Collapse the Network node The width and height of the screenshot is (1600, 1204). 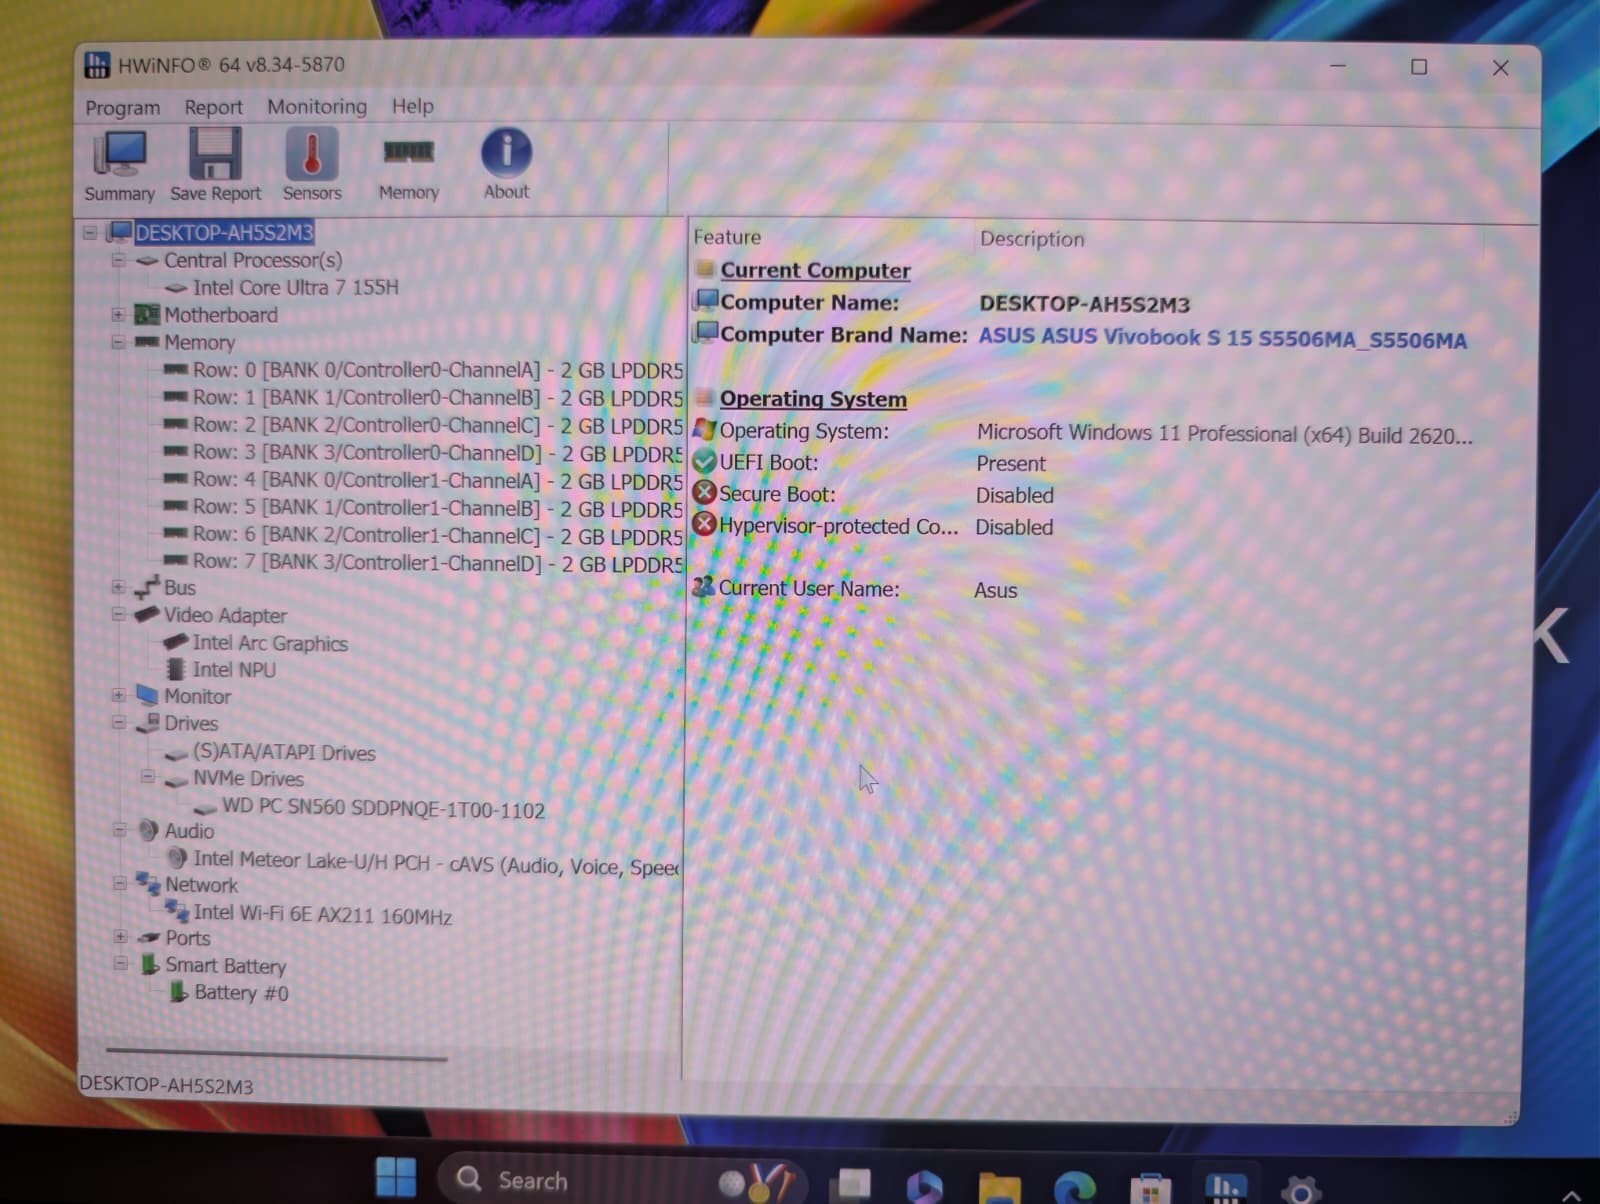coord(119,883)
